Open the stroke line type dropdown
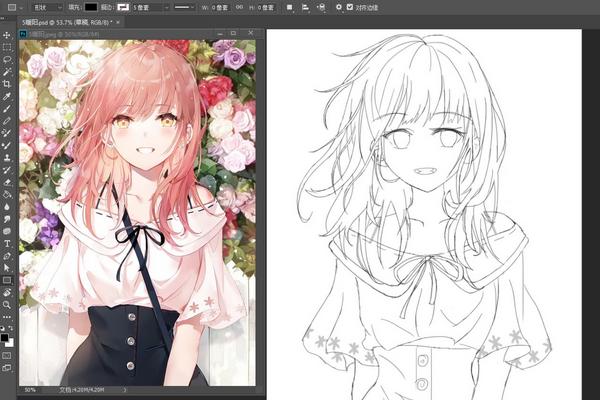 tap(184, 7)
